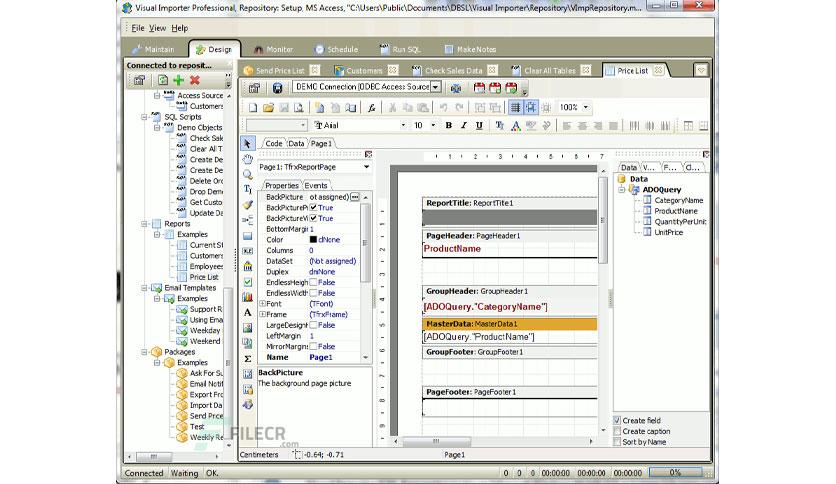The width and height of the screenshot is (836, 484).
Task: Insert a chart object from the tool palette
Action: tap(247, 297)
